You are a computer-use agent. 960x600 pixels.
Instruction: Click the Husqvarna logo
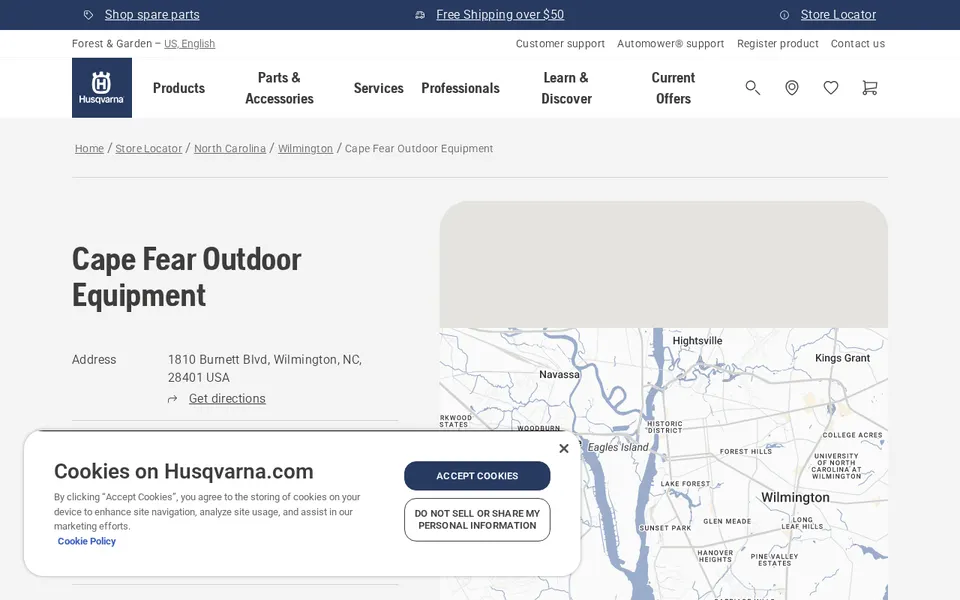point(102,88)
